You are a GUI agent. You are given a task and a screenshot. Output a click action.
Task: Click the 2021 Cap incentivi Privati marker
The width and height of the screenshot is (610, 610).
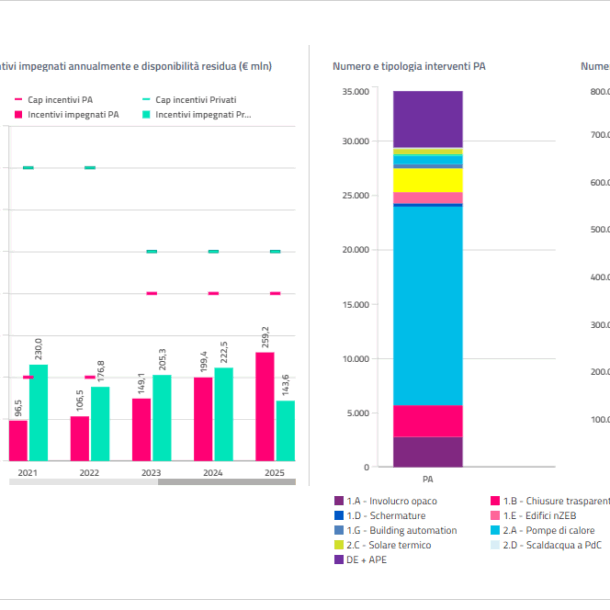click(x=28, y=168)
